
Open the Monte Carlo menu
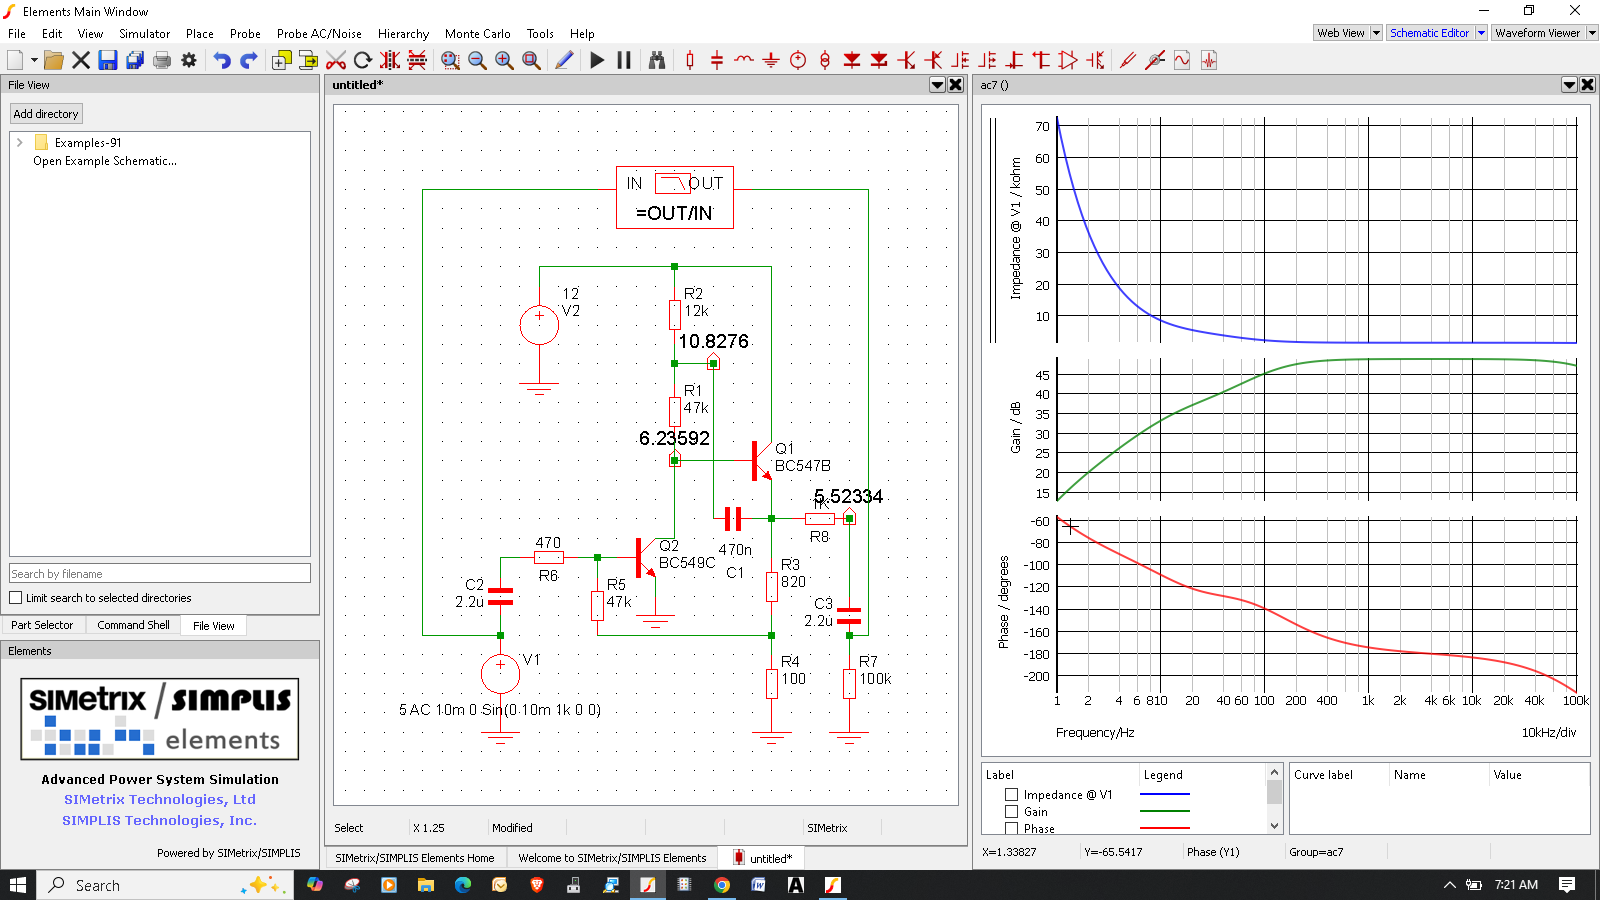point(477,34)
